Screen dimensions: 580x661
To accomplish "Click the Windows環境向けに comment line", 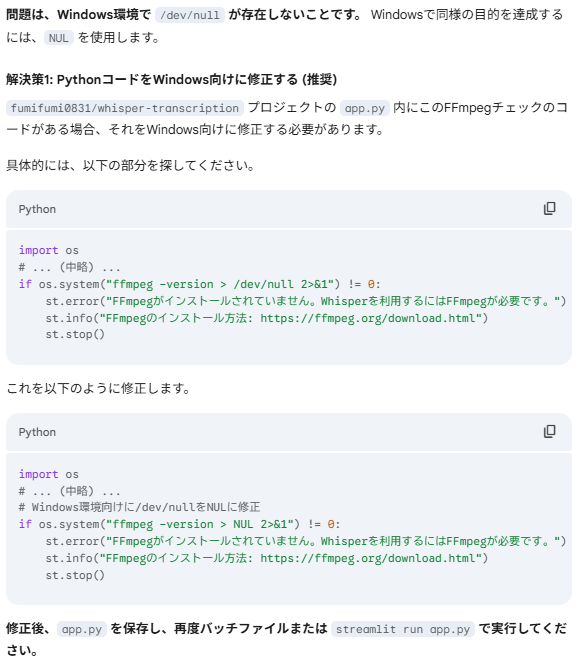I will pos(140,507).
